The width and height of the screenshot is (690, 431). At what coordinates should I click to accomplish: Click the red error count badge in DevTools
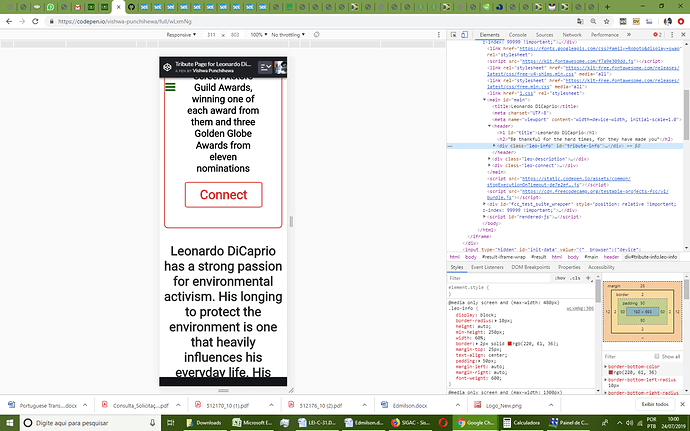(657, 35)
